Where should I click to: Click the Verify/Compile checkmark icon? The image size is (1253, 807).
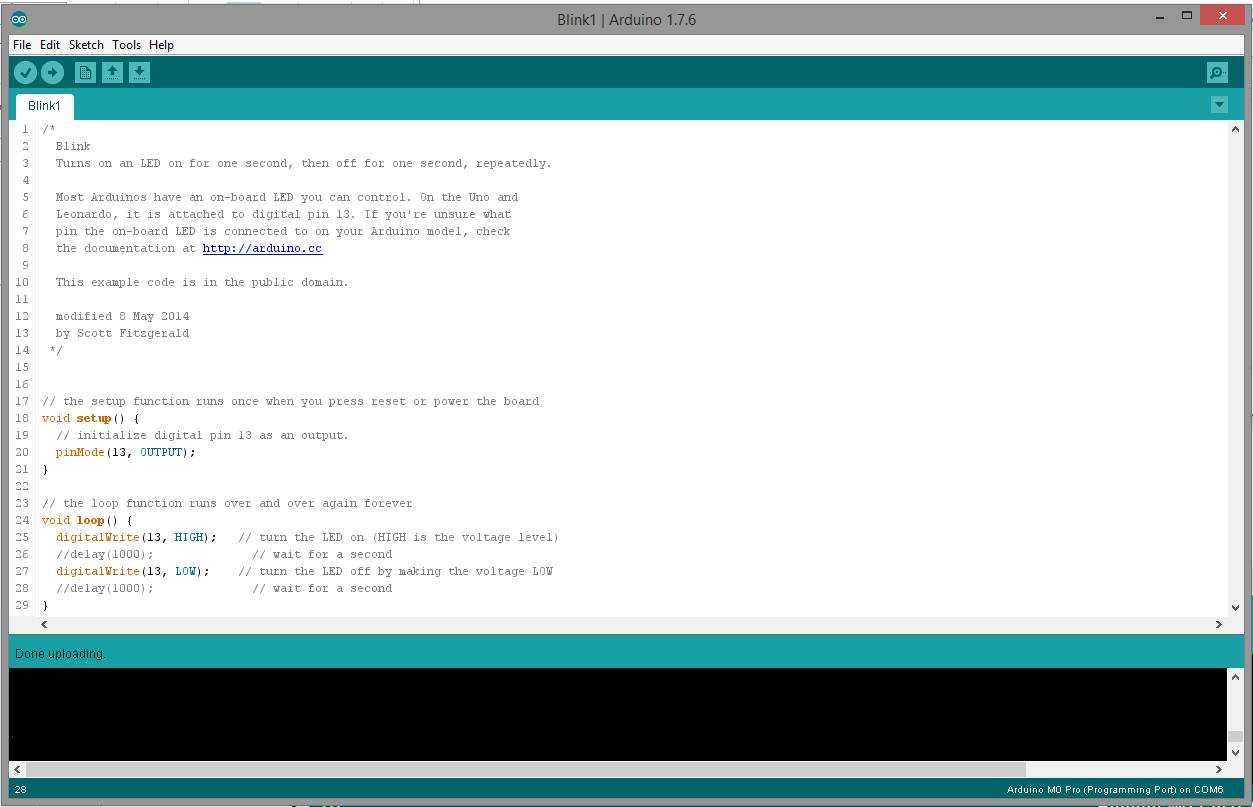tap(25, 72)
